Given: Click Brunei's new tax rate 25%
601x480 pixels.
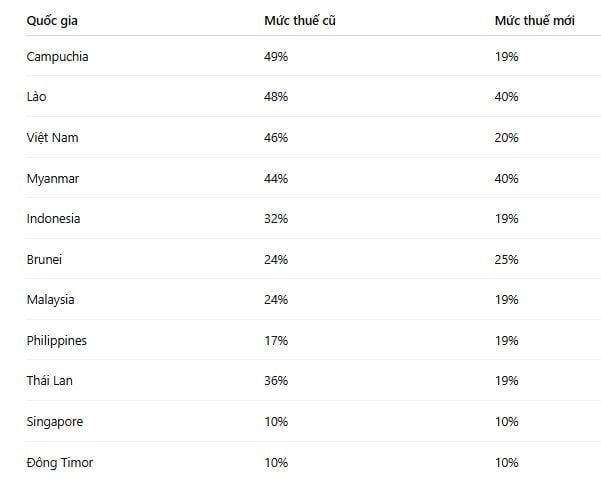Looking at the screenshot, I should 506,260.
